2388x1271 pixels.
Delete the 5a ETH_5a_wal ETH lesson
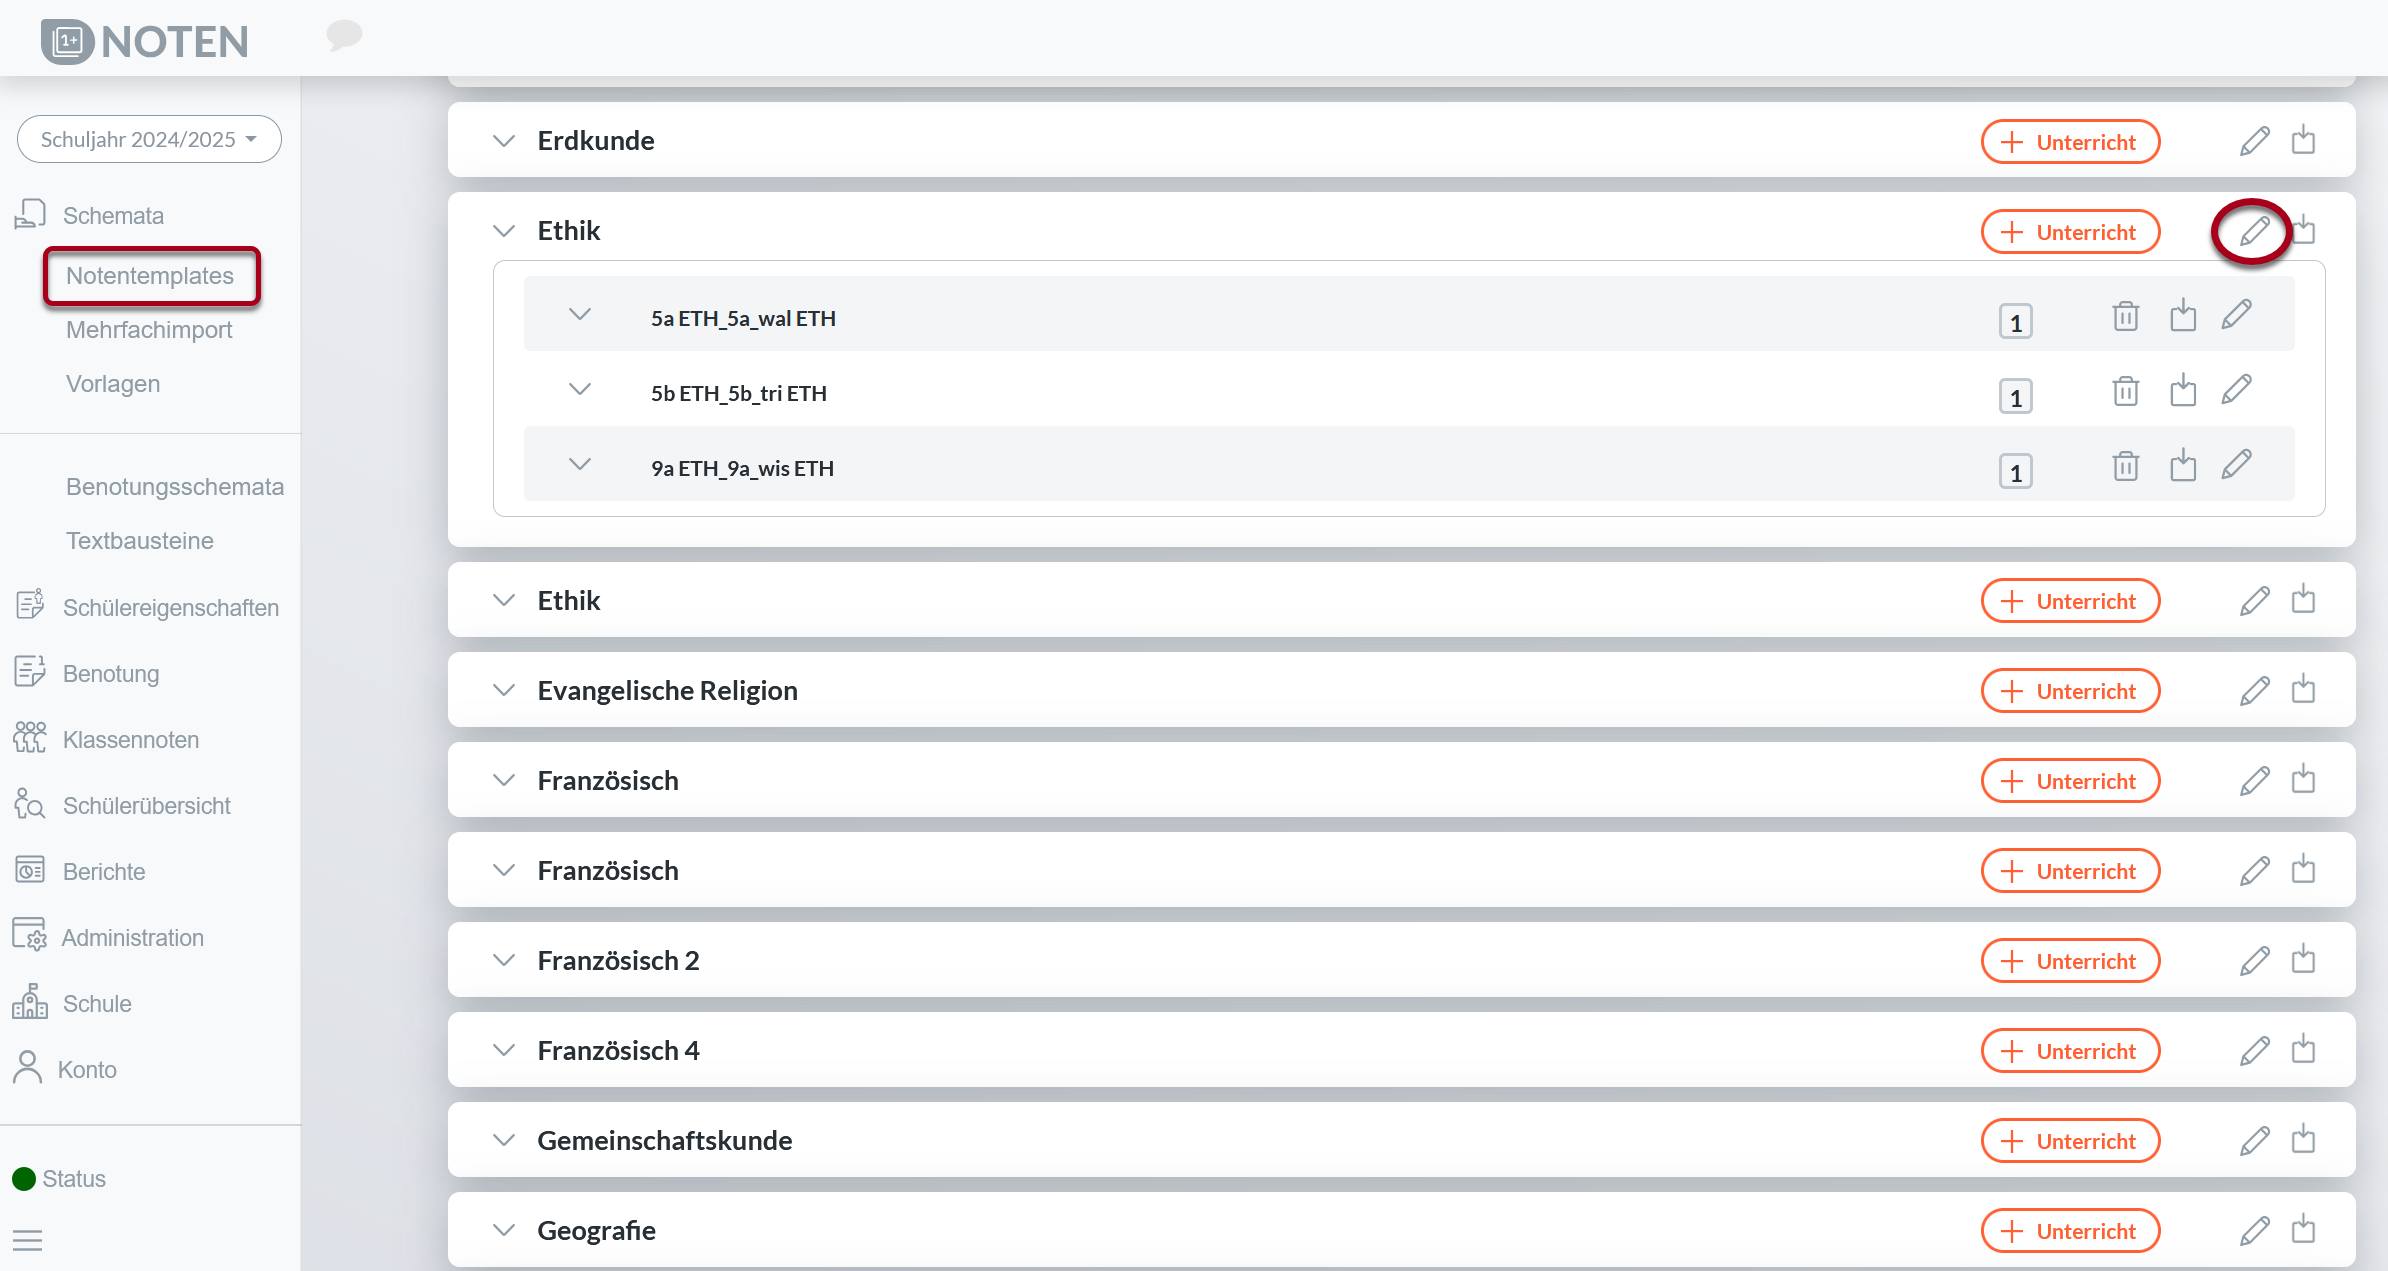tap(2125, 317)
